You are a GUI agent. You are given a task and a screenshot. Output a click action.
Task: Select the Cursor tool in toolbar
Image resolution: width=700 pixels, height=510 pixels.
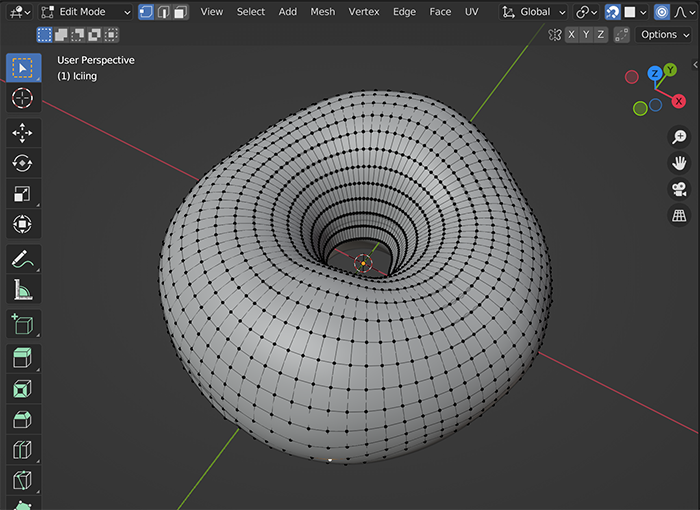coord(23,98)
